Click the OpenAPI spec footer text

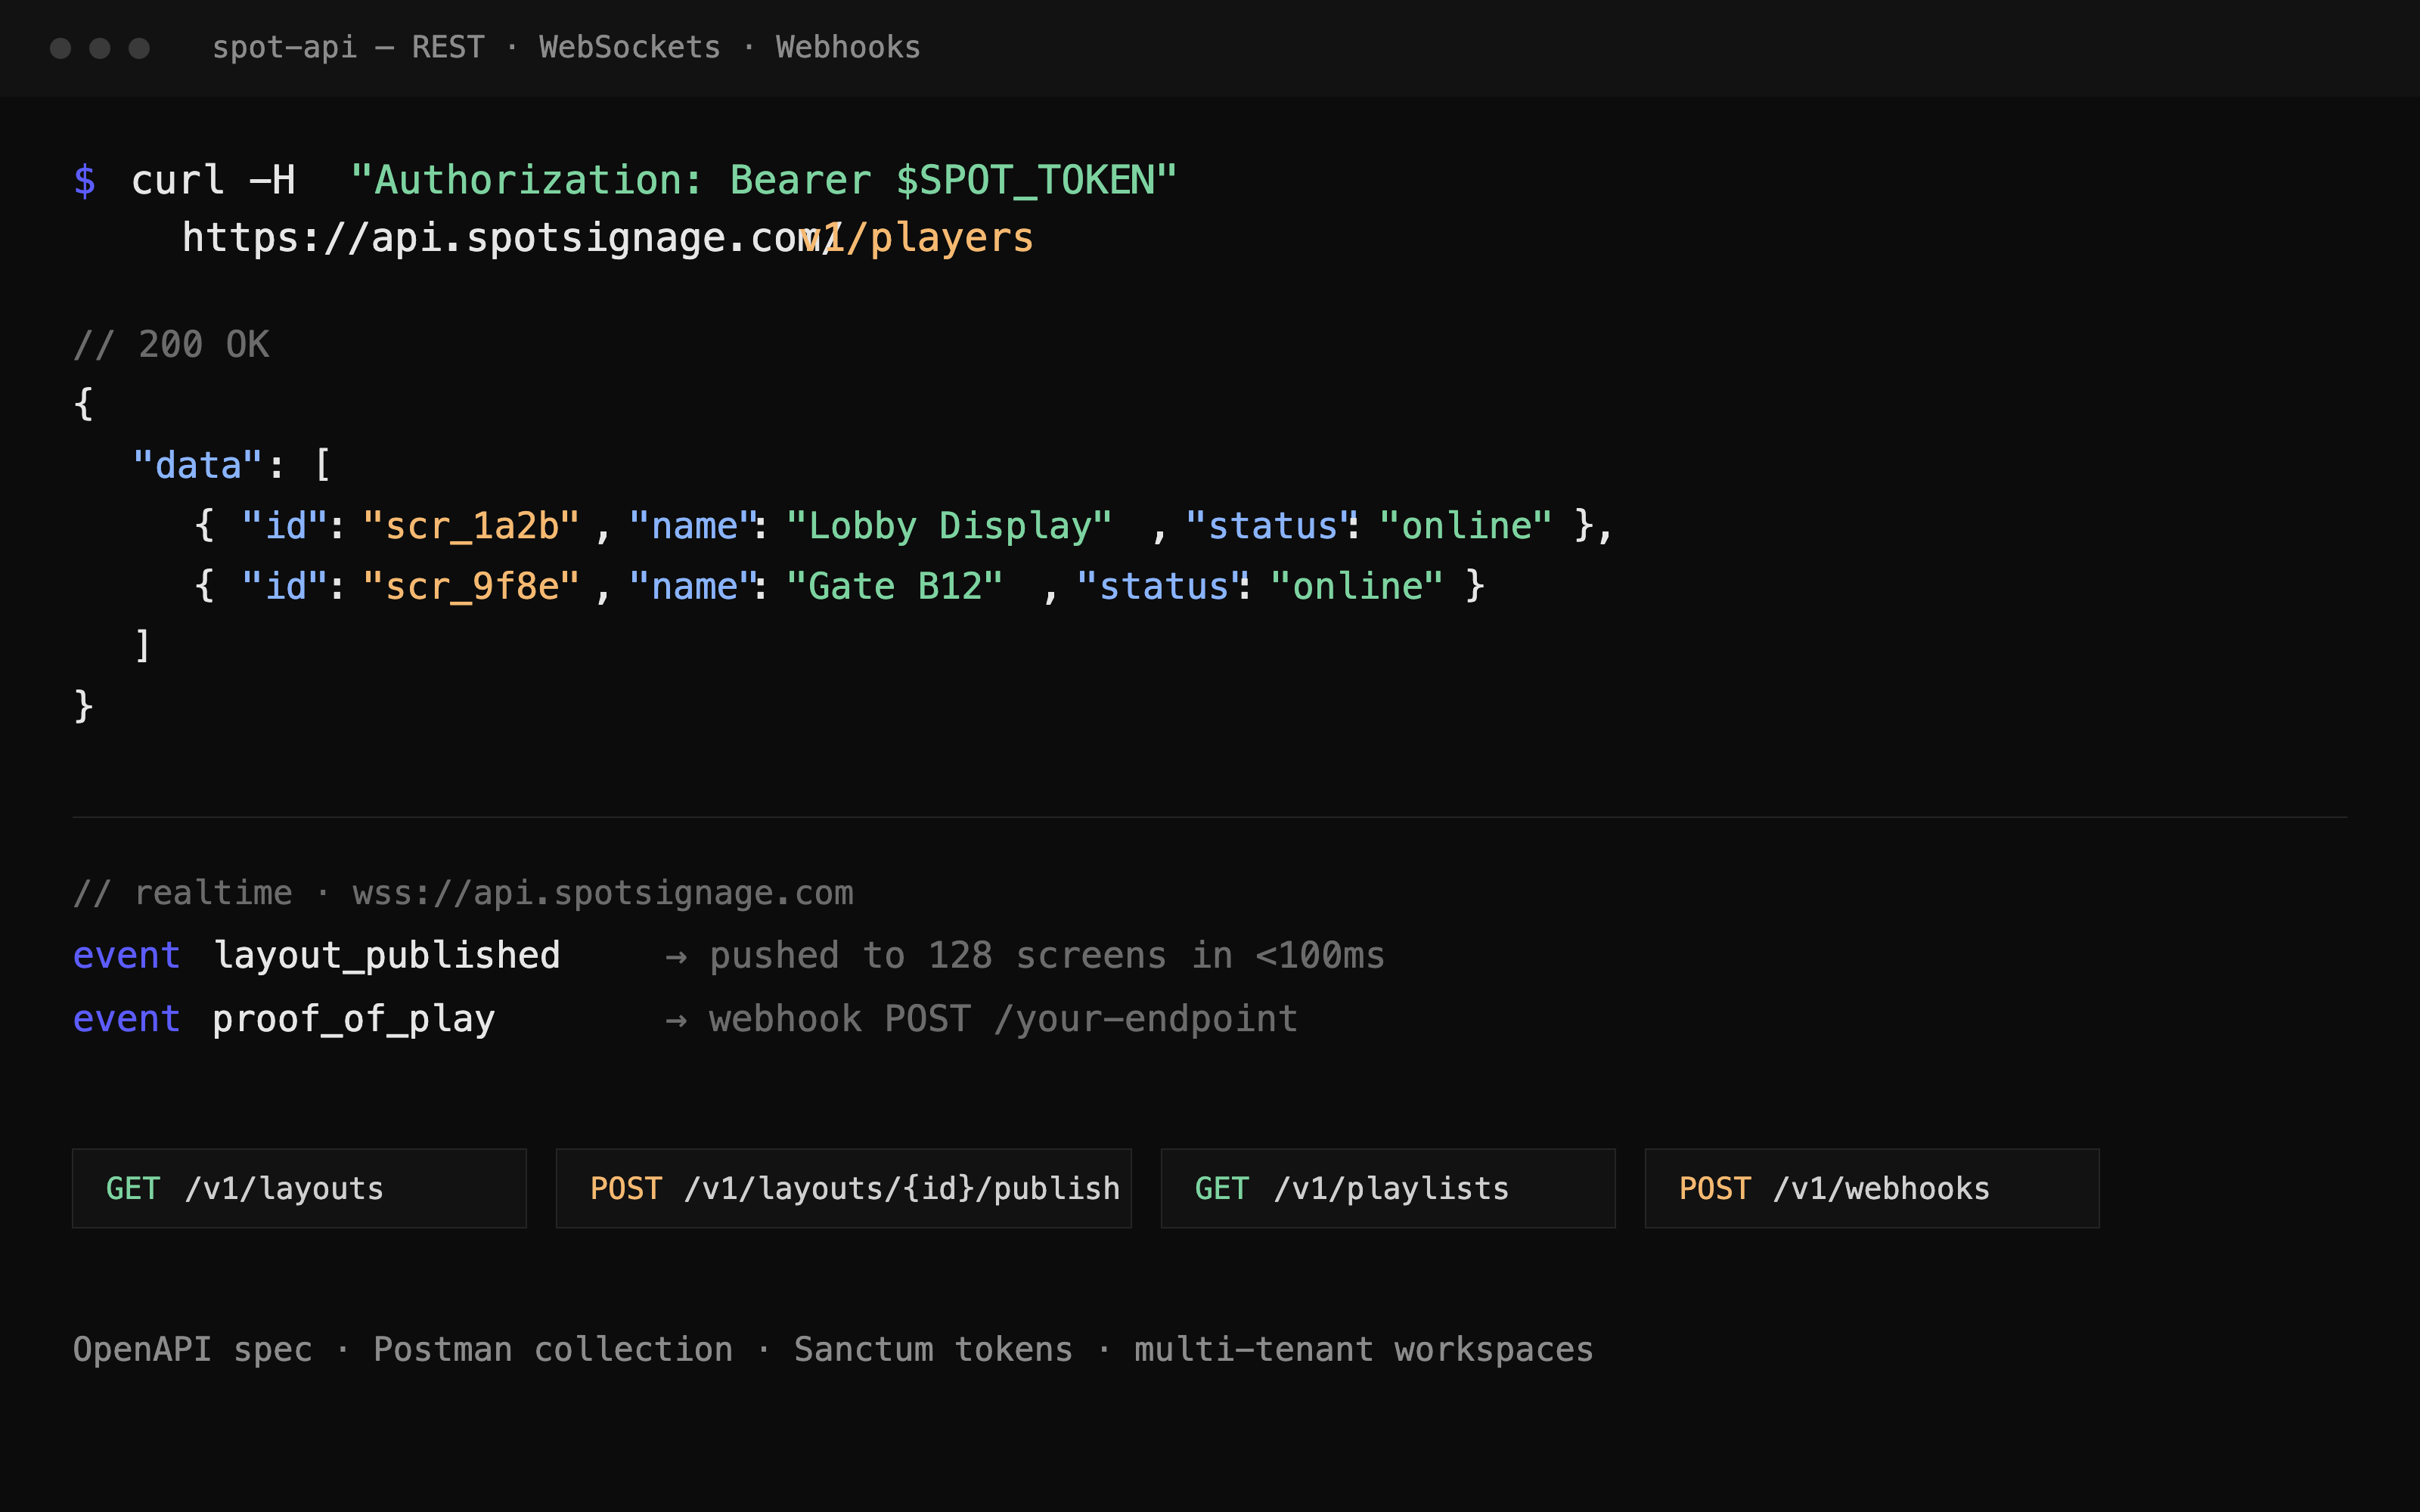pos(193,1349)
